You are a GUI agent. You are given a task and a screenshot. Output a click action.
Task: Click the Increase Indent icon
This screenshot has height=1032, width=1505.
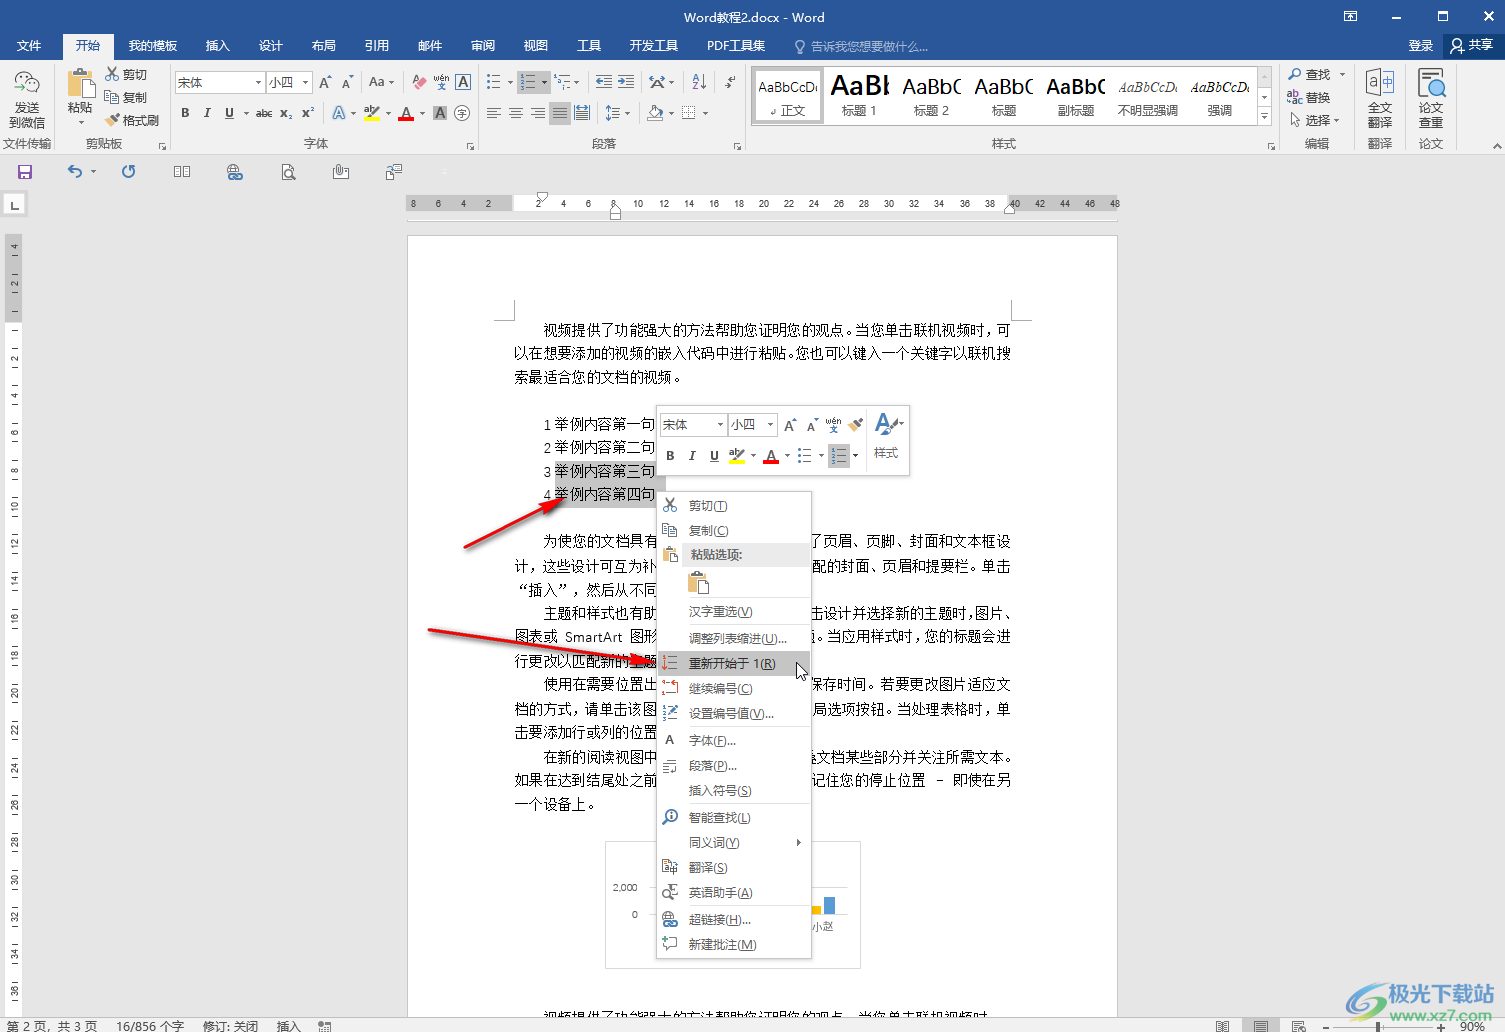tap(626, 82)
